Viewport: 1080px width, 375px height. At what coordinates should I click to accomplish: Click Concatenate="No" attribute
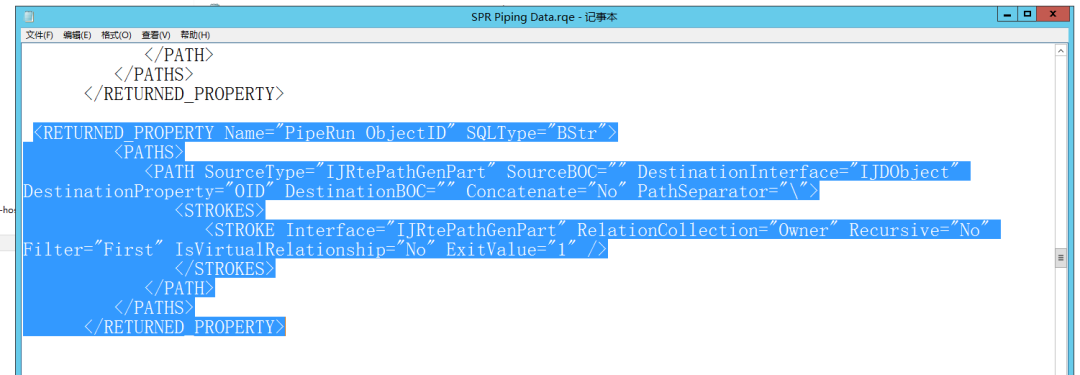click(548, 192)
